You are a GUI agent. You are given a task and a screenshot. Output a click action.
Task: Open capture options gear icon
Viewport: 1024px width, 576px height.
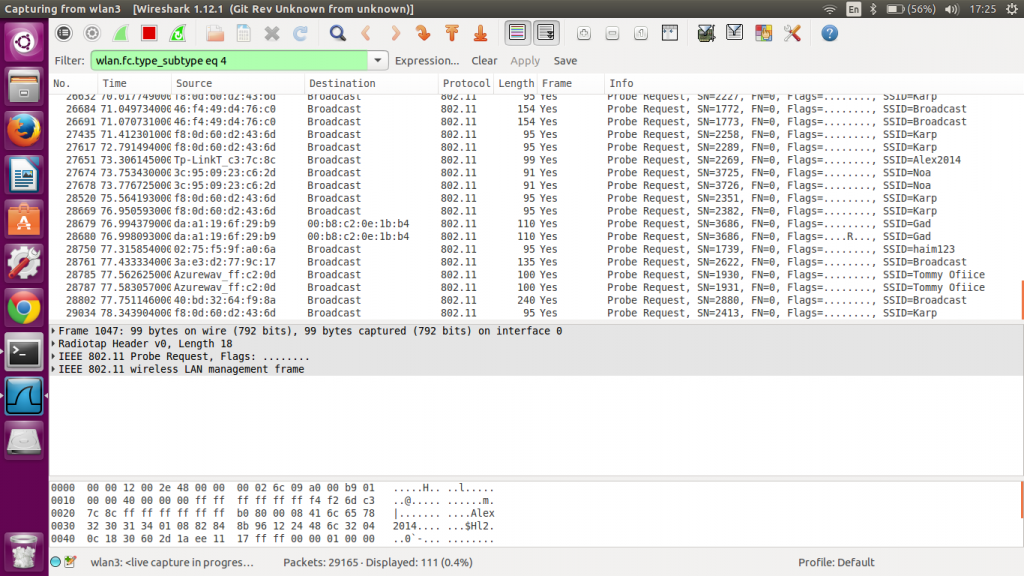click(92, 33)
